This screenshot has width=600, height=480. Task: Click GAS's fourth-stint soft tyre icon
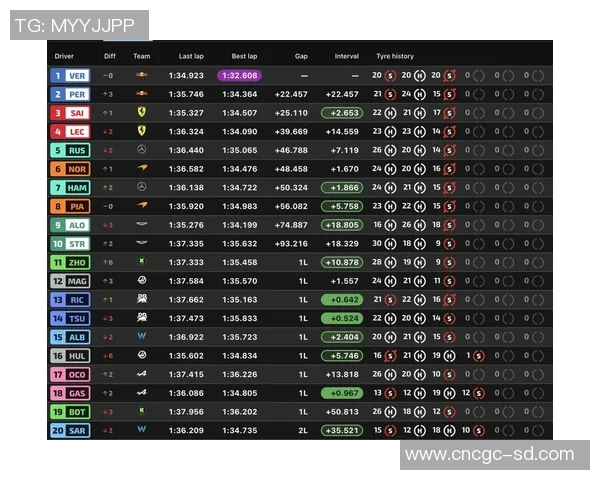pyautogui.click(x=478, y=393)
